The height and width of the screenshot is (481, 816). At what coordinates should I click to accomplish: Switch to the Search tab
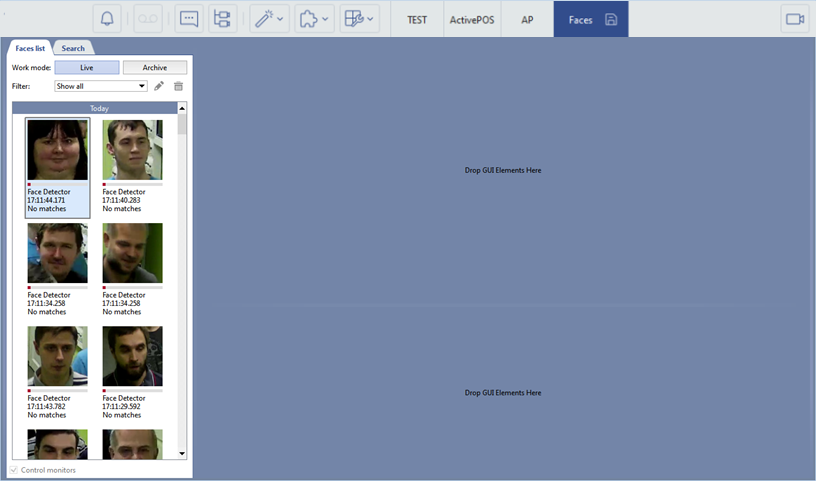[73, 48]
